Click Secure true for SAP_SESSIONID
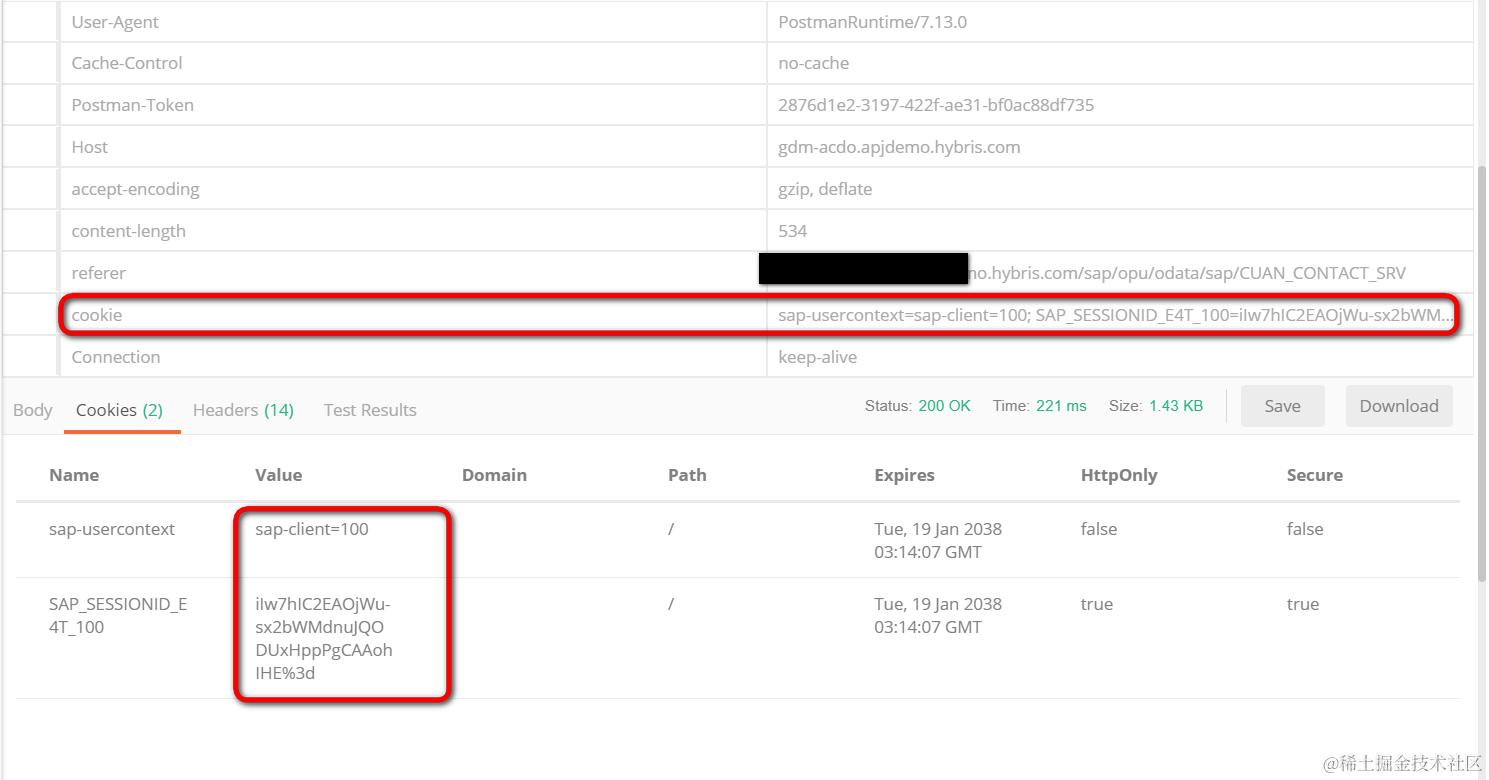Image resolution: width=1489 pixels, height=780 pixels. (1303, 604)
